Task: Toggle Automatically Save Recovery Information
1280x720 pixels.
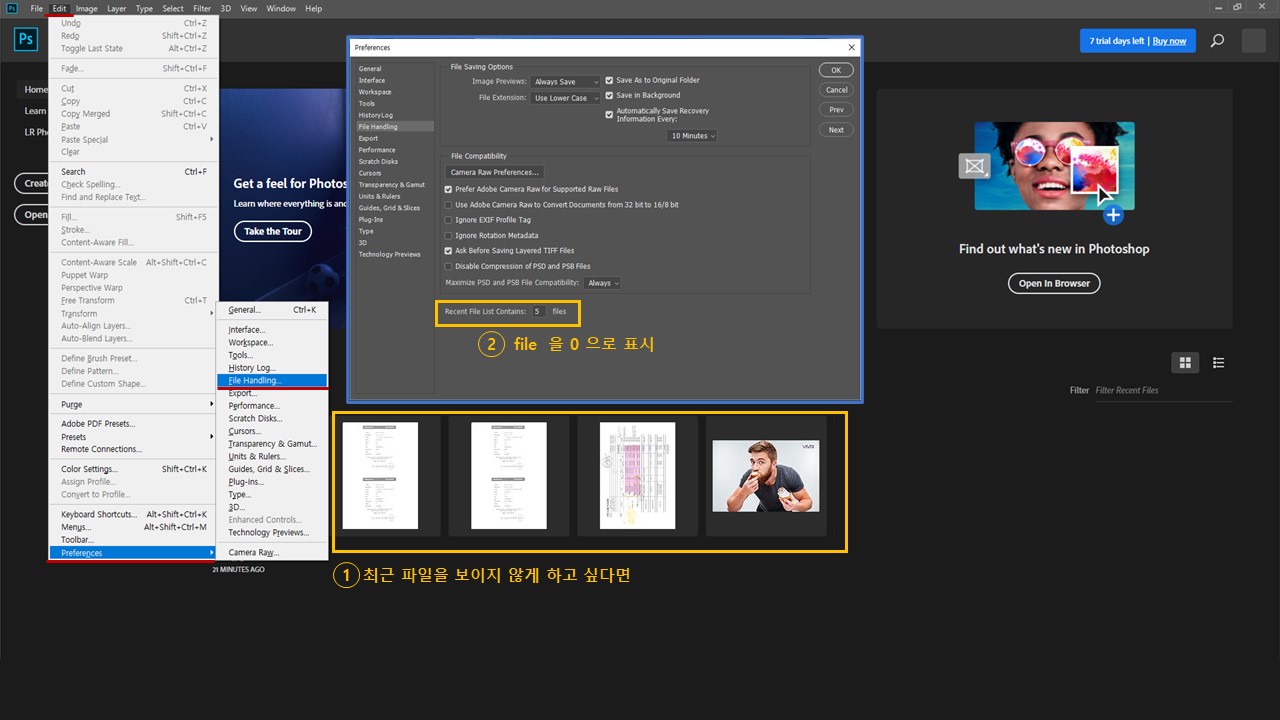Action: tap(610, 114)
